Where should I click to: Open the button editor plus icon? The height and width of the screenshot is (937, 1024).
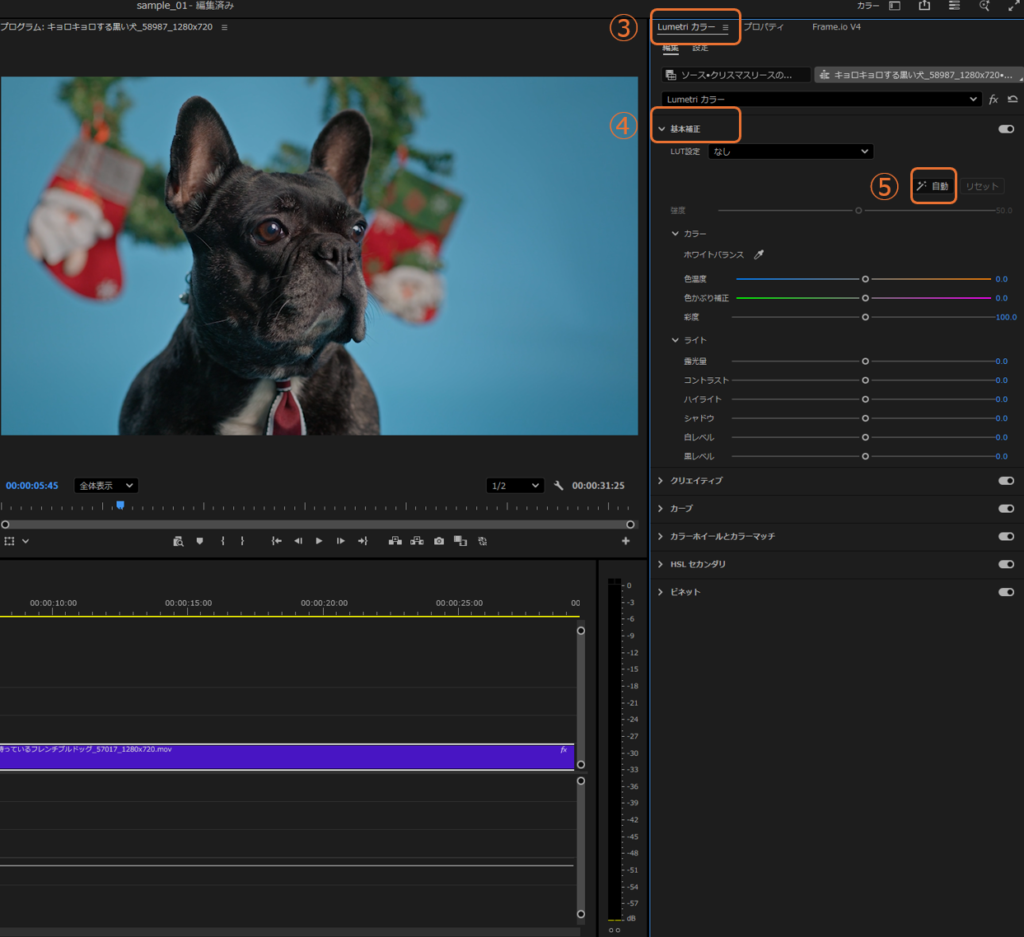[626, 541]
